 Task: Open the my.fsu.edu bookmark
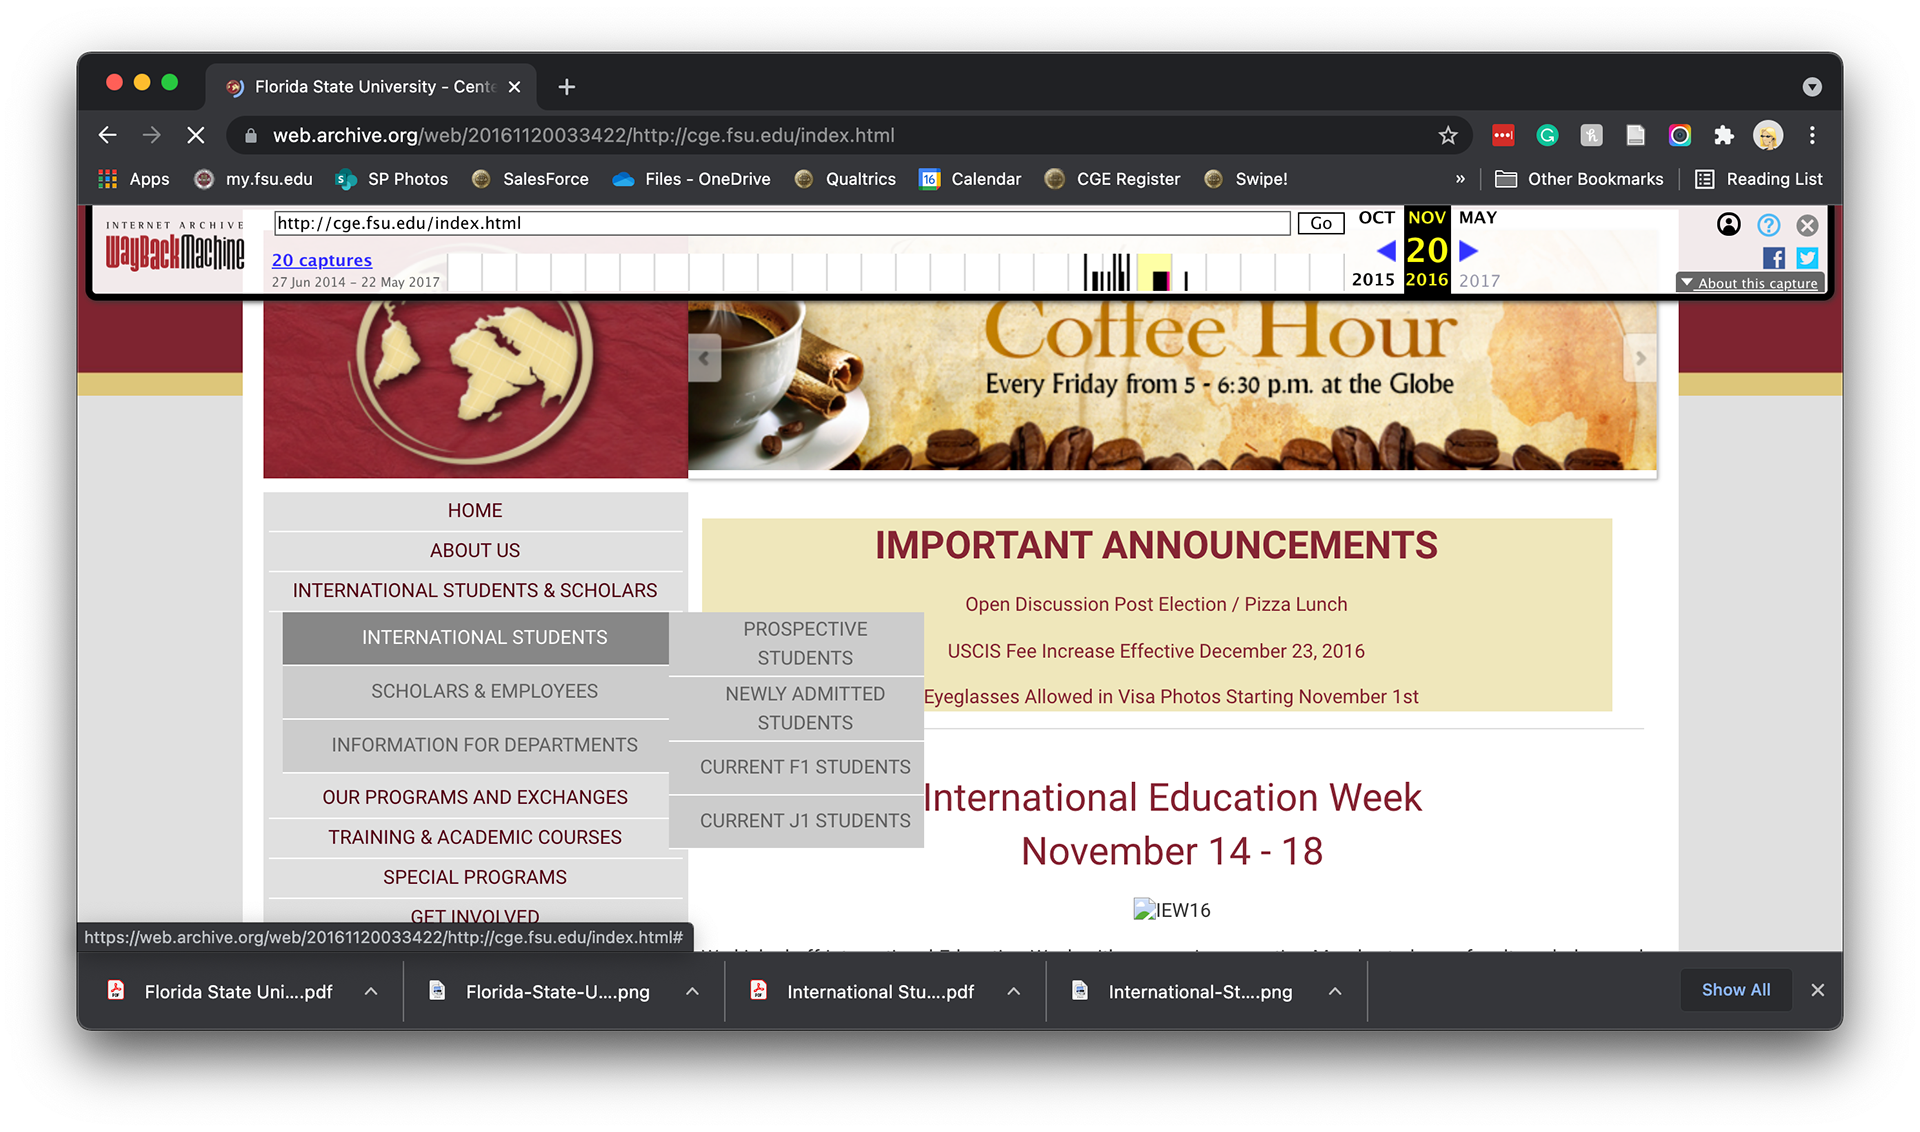tap(253, 179)
